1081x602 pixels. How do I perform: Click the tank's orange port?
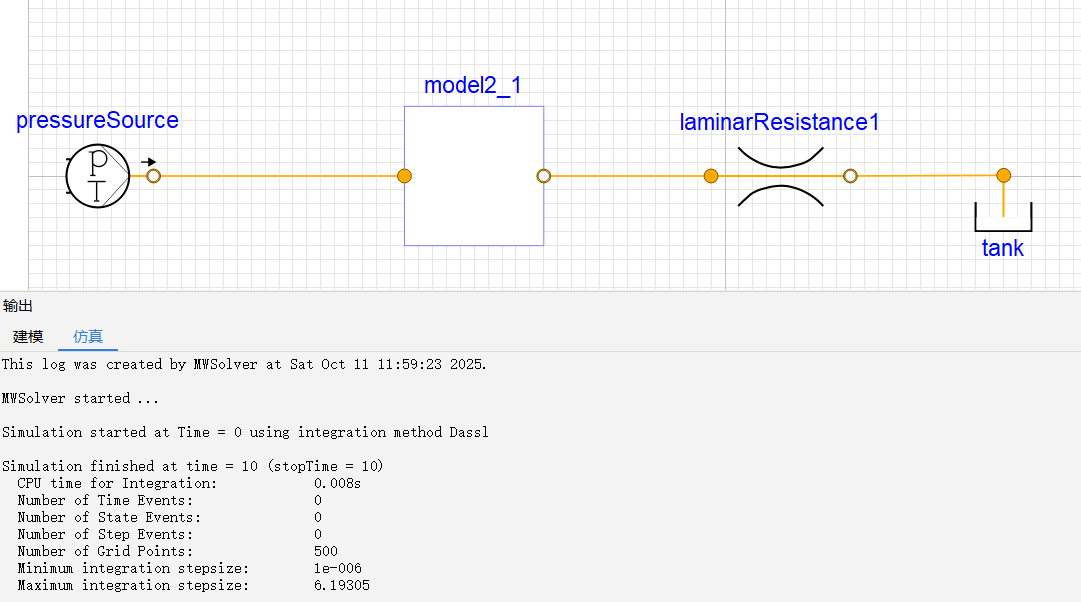click(1004, 175)
